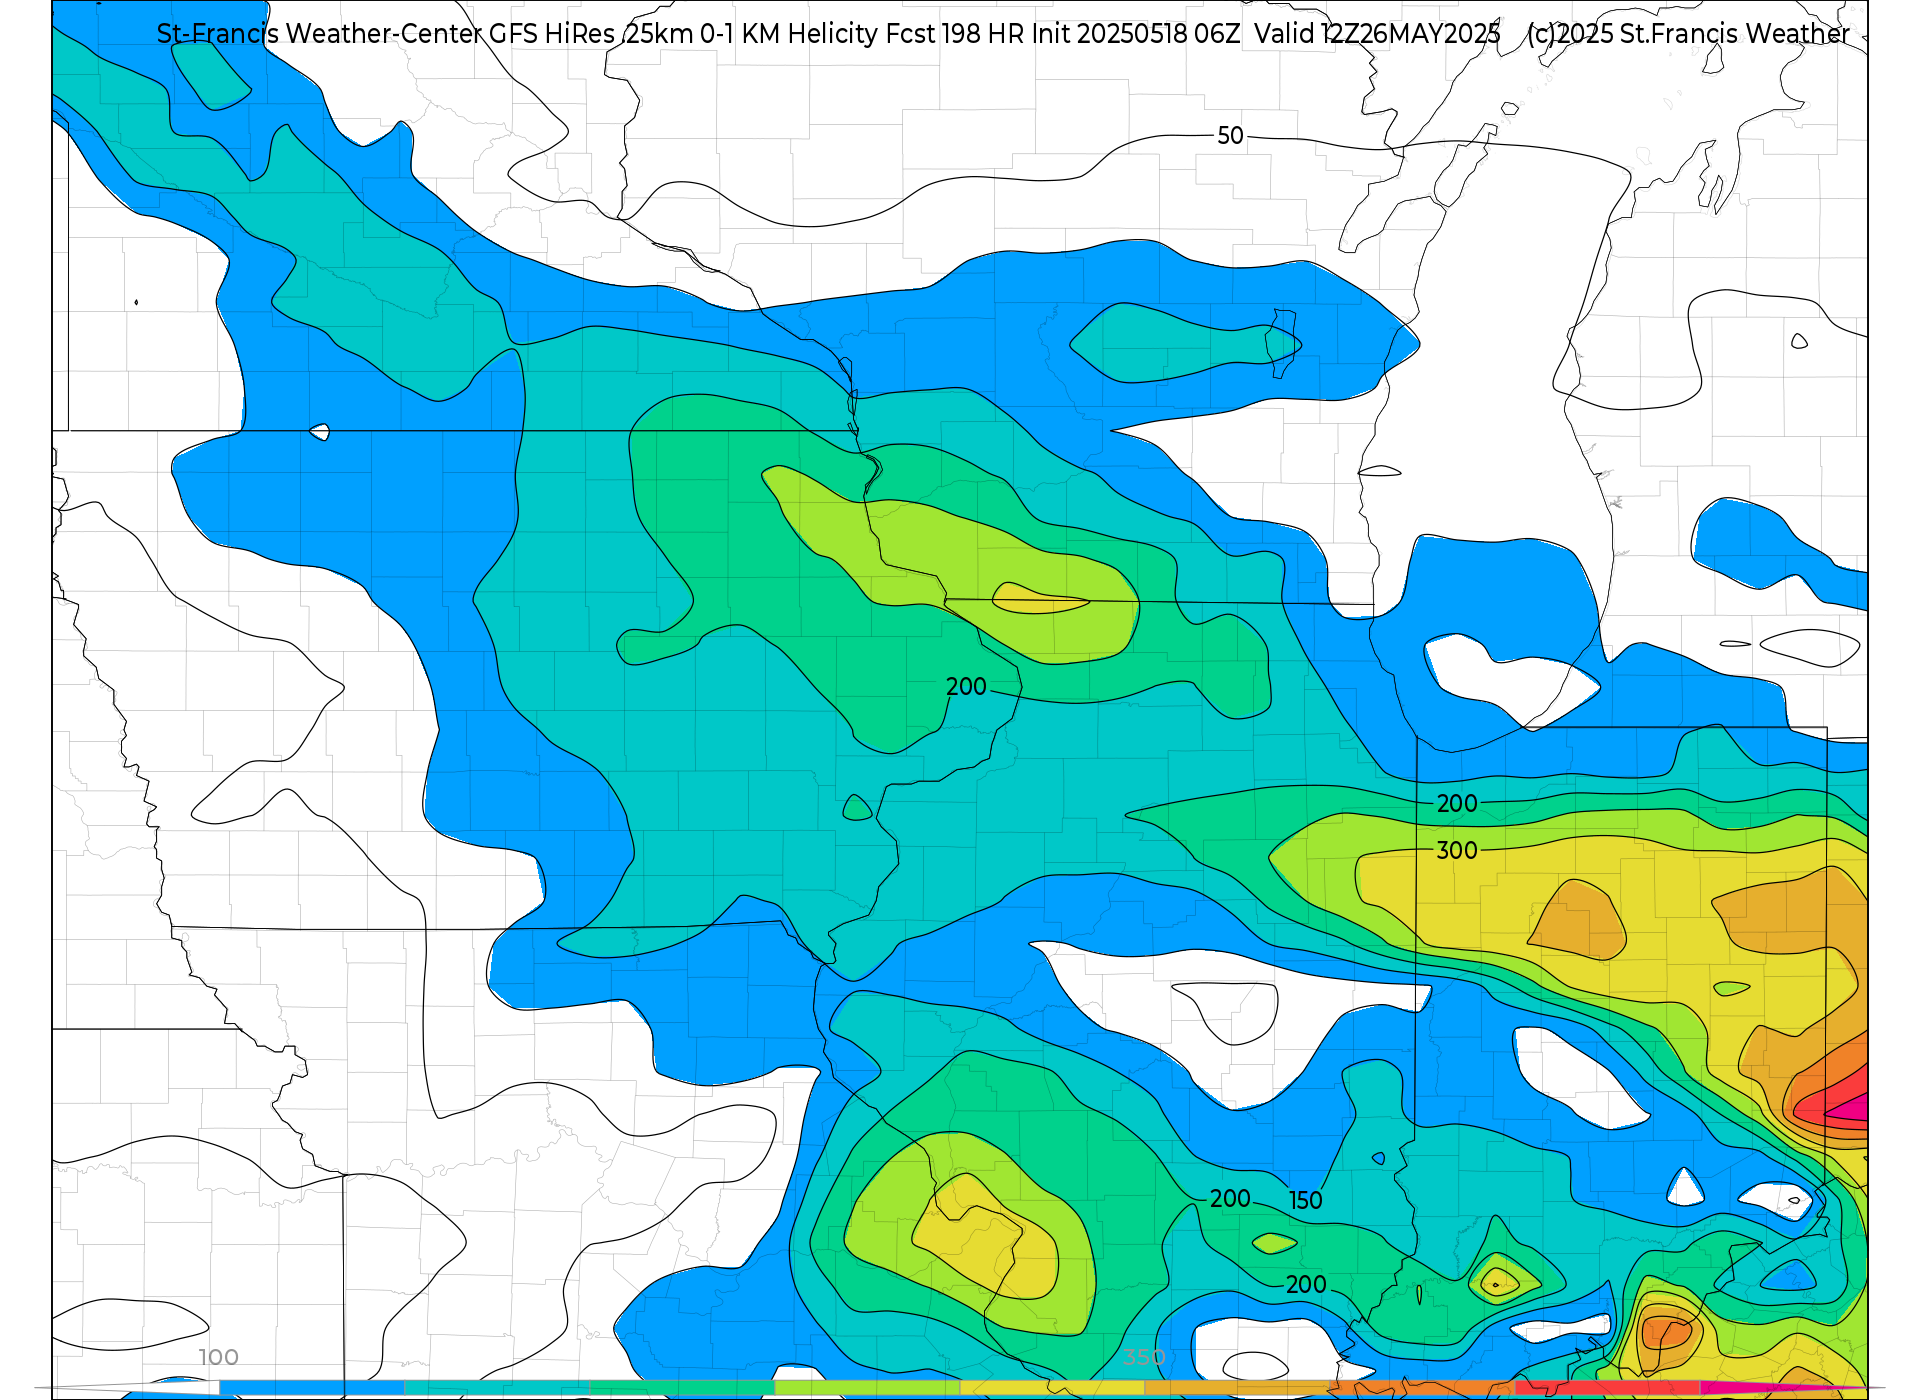Click 'Init 20250518 06Z' in the title
The width and height of the screenshot is (1920, 1400).
1136,34
